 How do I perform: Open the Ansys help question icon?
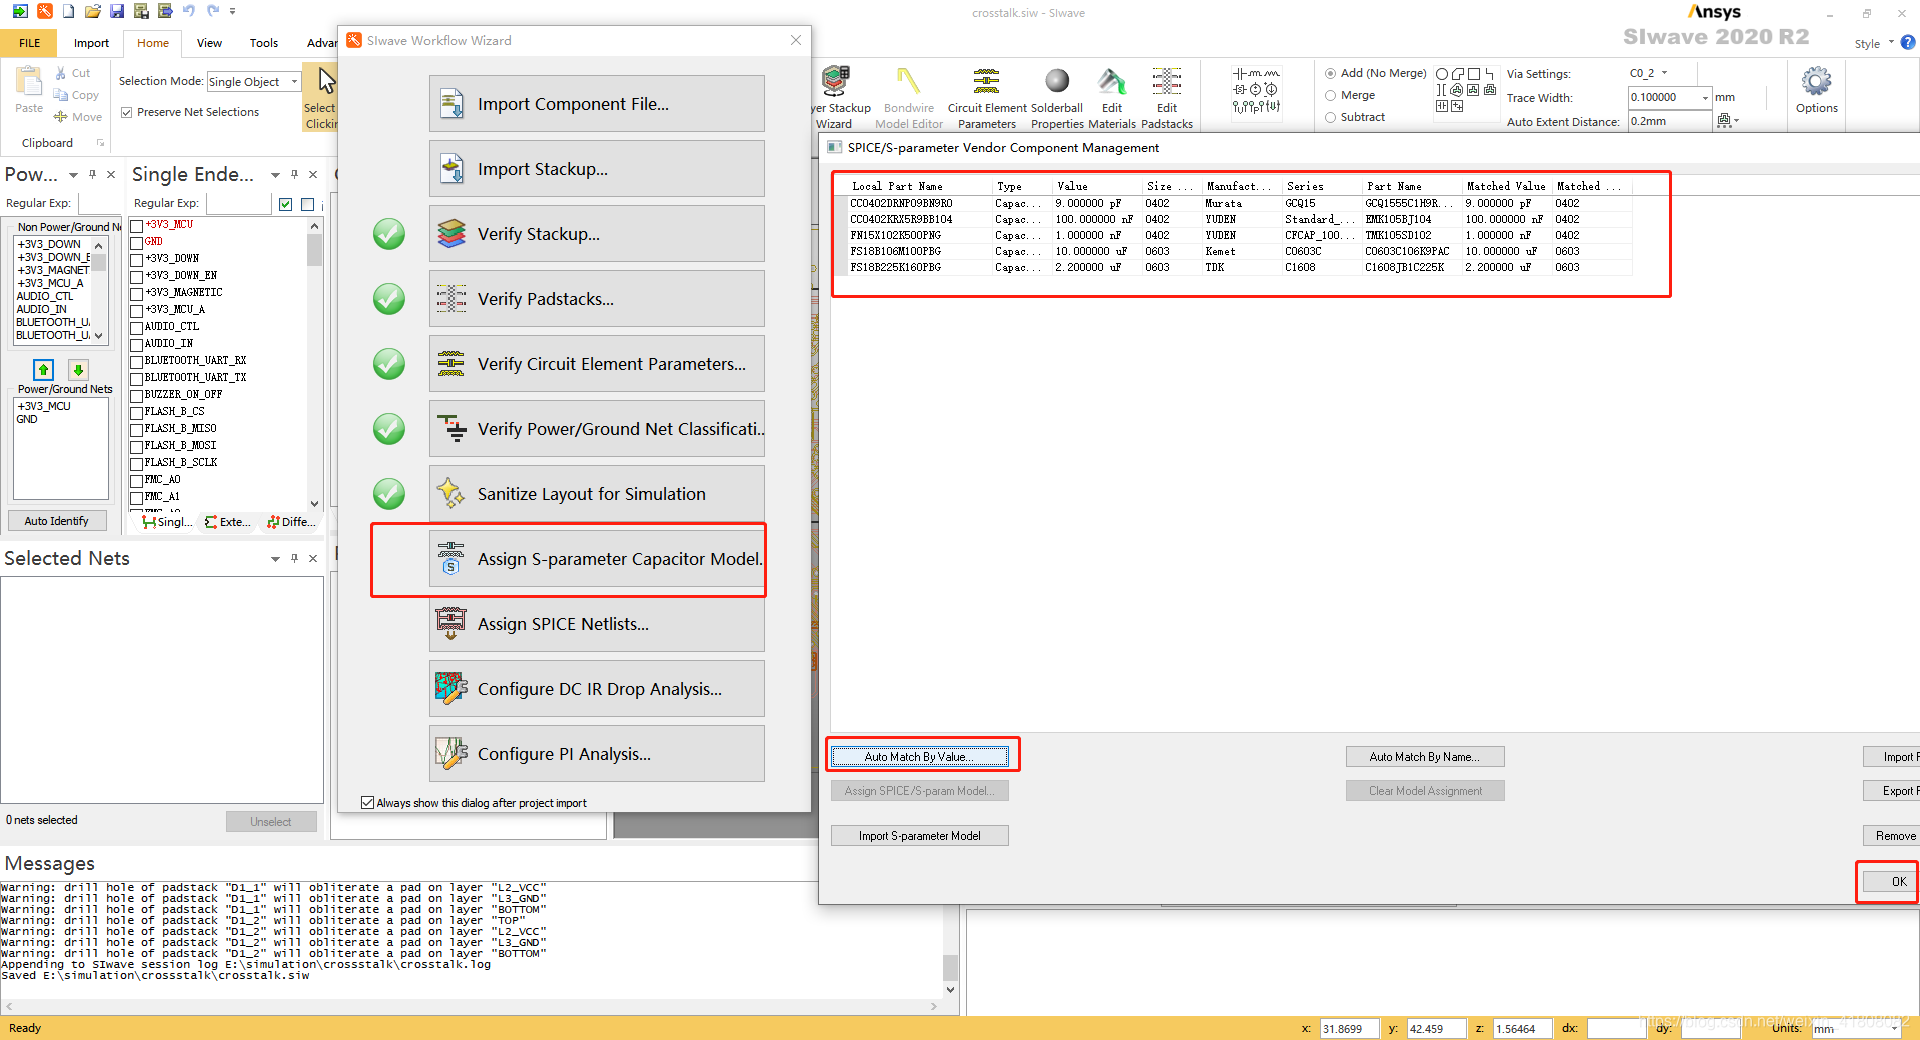click(1908, 43)
